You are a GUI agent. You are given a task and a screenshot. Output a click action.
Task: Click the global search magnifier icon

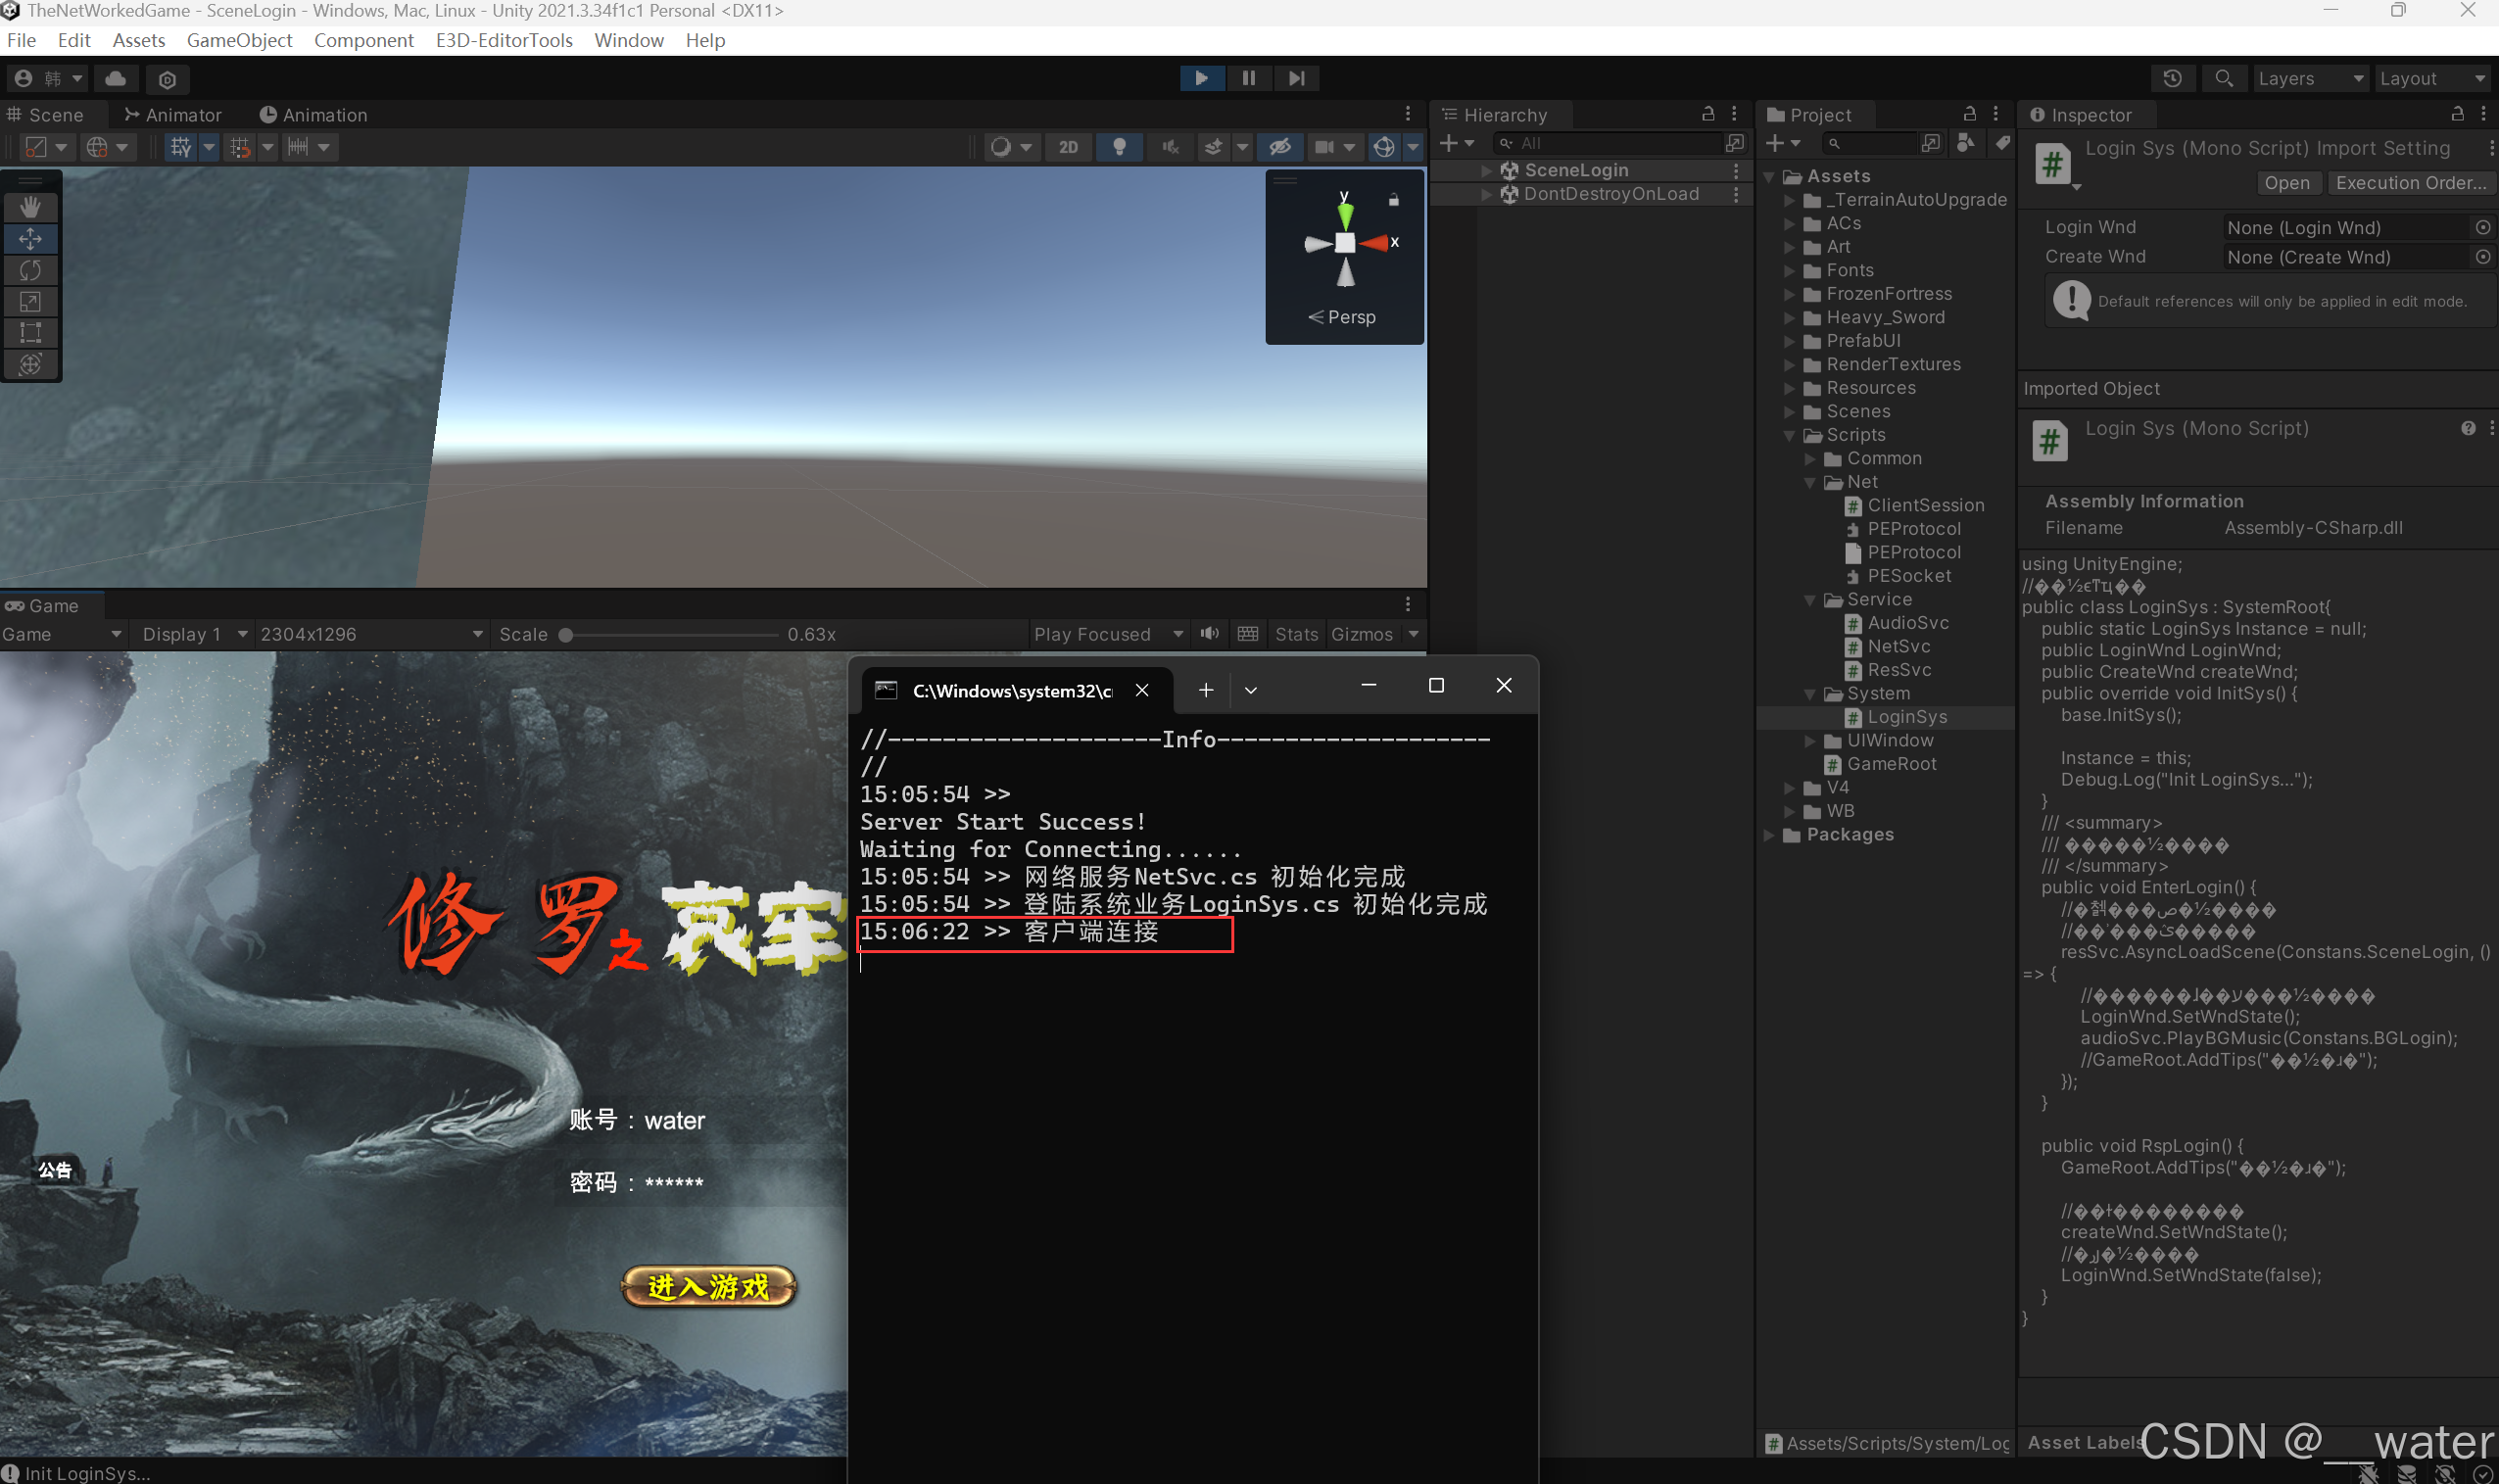(2223, 78)
